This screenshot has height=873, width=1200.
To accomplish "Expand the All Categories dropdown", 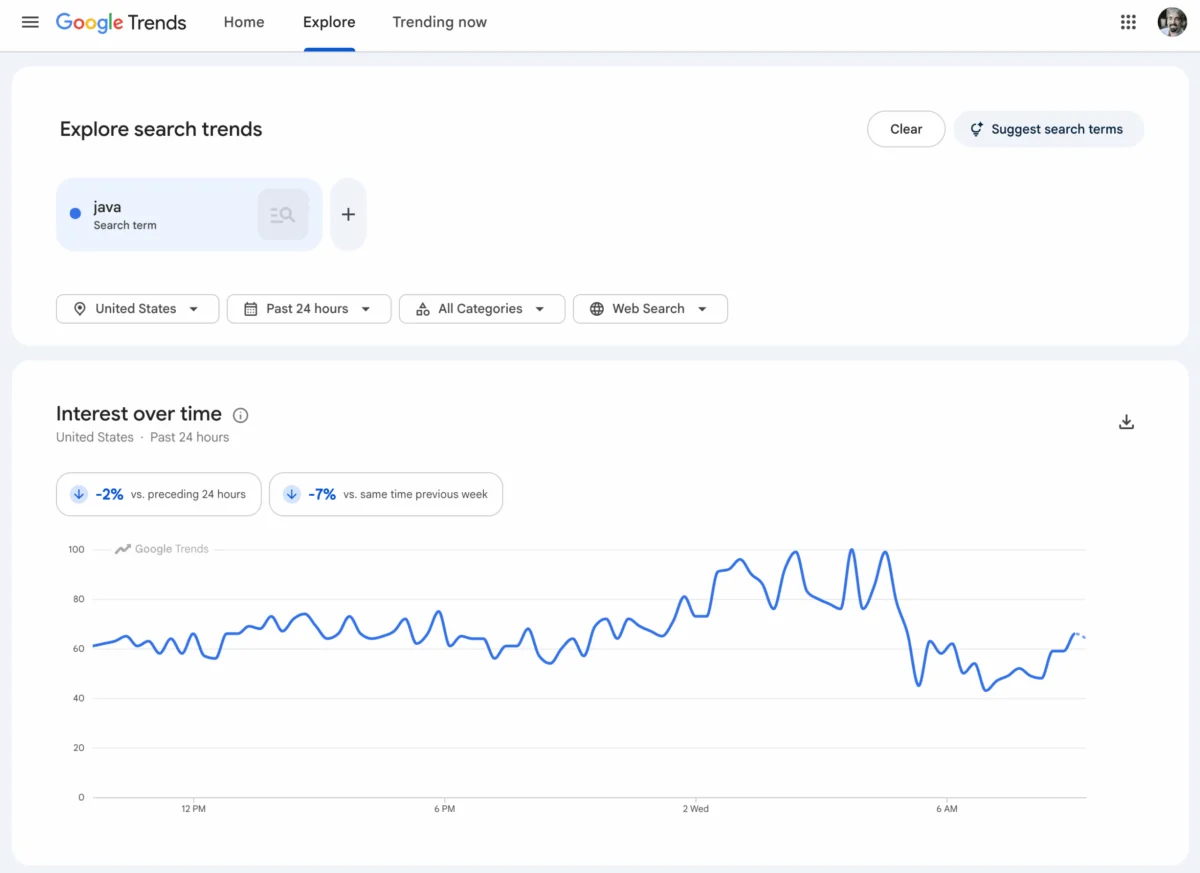I will pyautogui.click(x=482, y=309).
